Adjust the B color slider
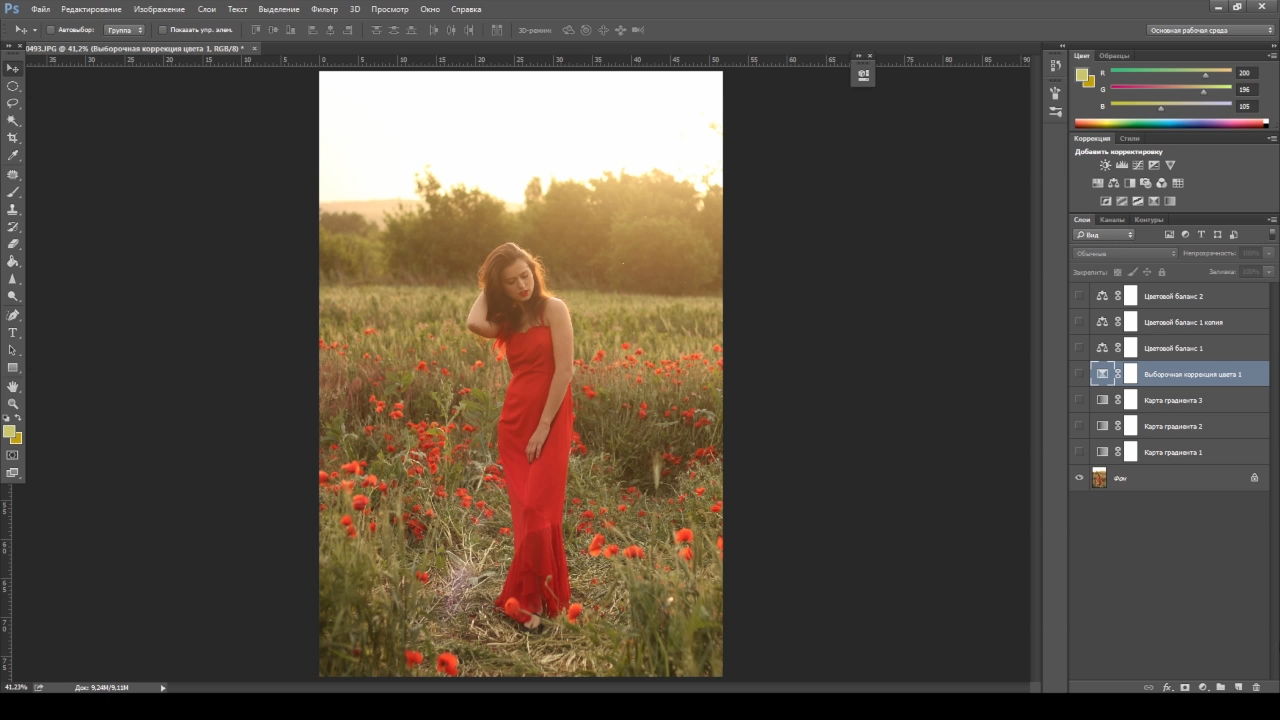Viewport: 1280px width, 720px height. point(1161,108)
